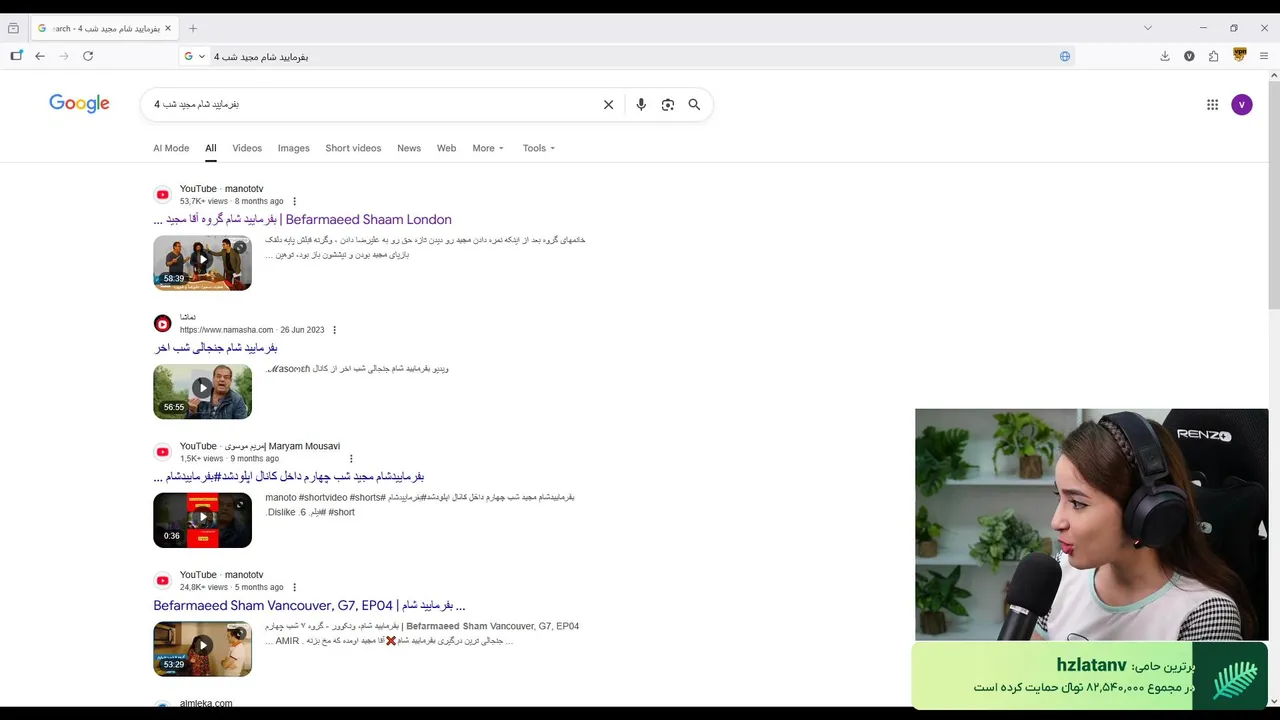
Task: Switch to Web results tab
Action: pyautogui.click(x=446, y=148)
